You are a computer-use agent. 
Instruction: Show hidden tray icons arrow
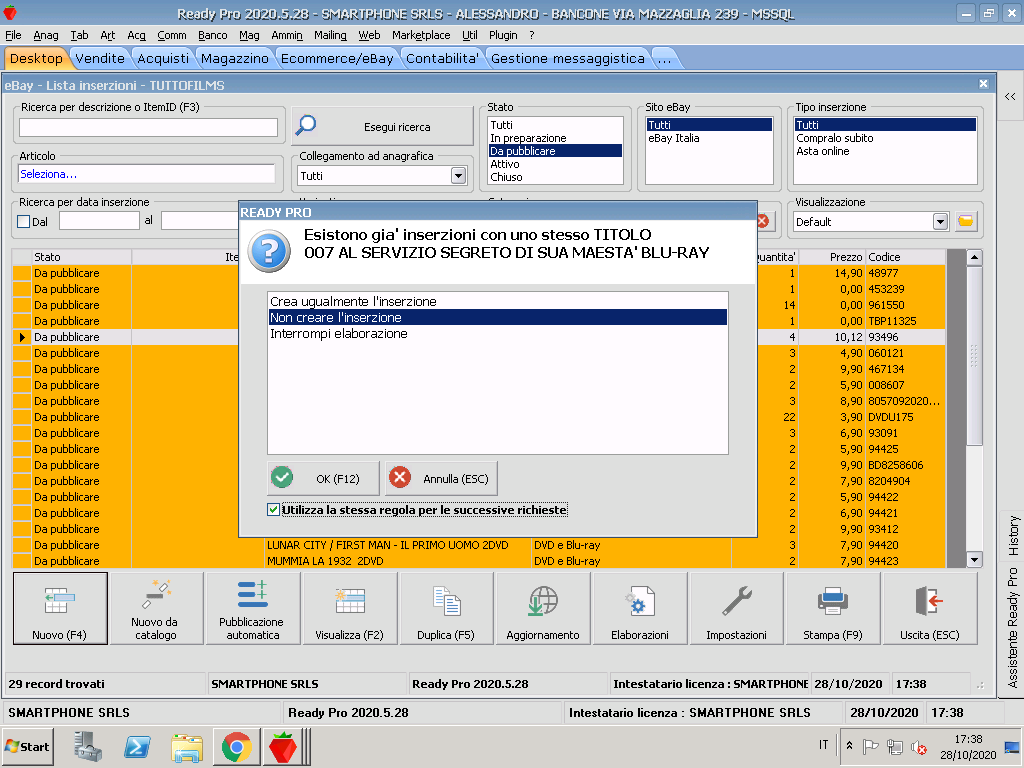[849, 745]
